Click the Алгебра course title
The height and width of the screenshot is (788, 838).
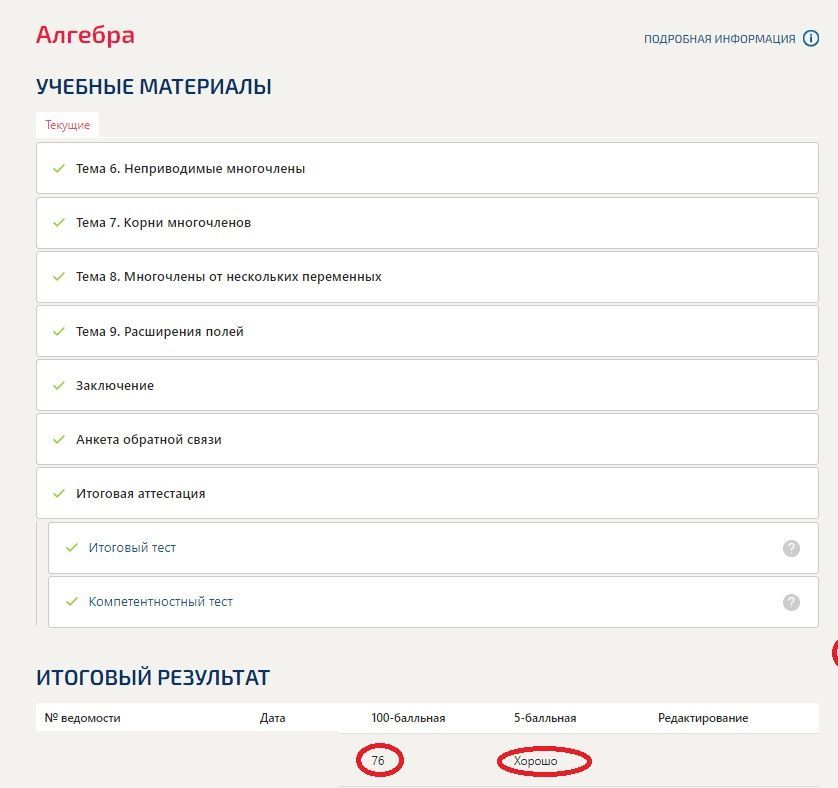(85, 36)
